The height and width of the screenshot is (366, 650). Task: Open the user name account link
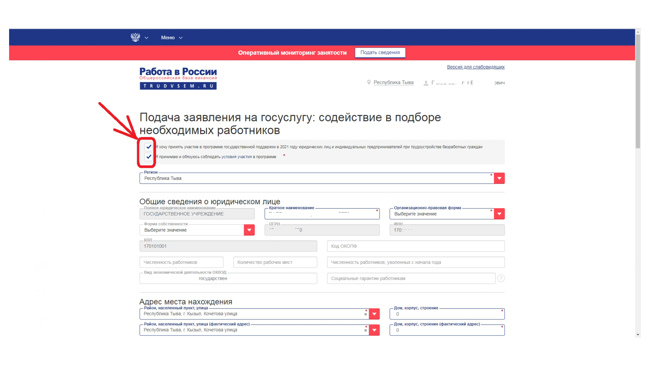468,83
